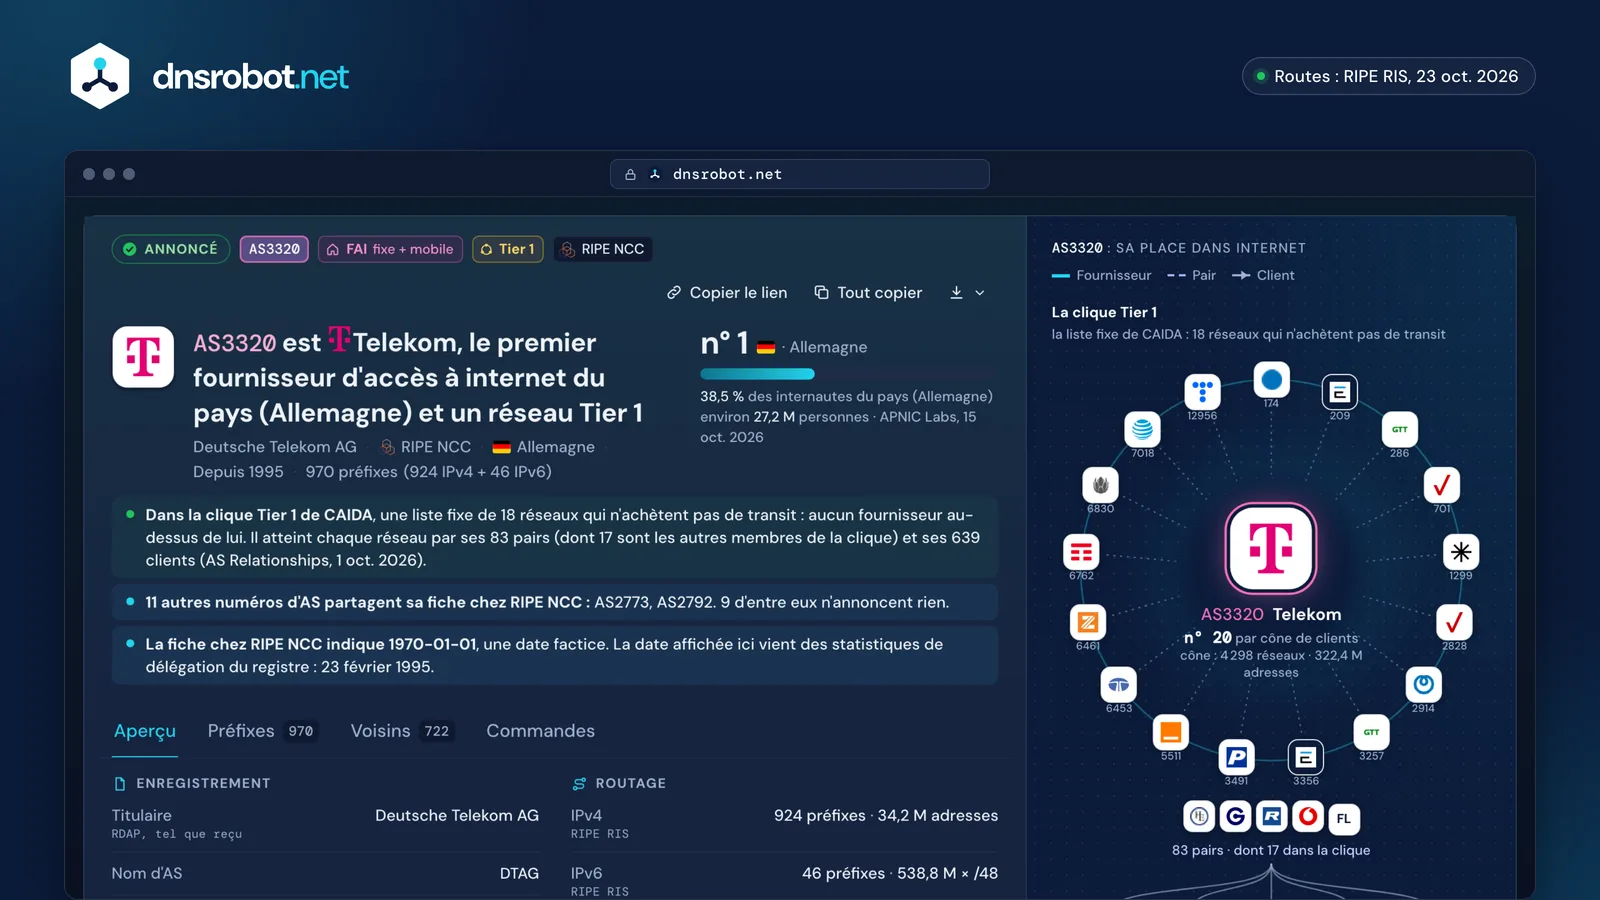Image resolution: width=1600 pixels, height=900 pixels.
Task: Open the AS5511 Orange node
Action: click(x=1171, y=732)
